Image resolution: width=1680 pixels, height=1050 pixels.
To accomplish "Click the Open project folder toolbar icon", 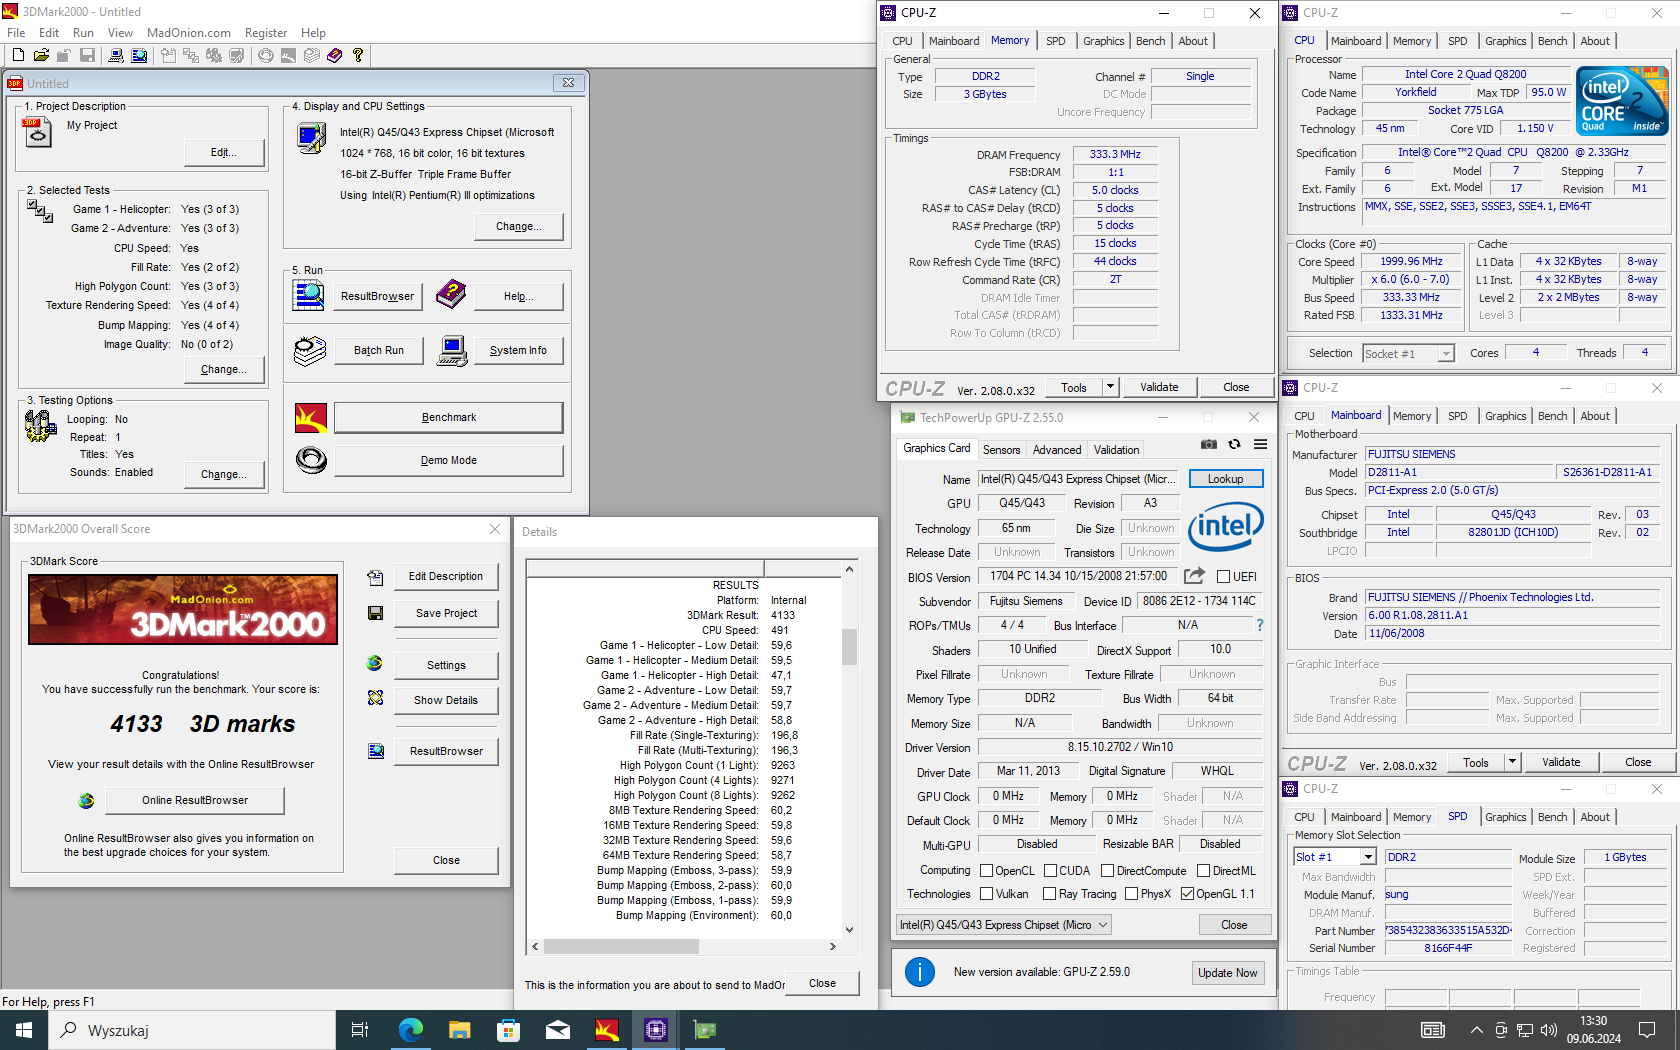I will [x=41, y=55].
